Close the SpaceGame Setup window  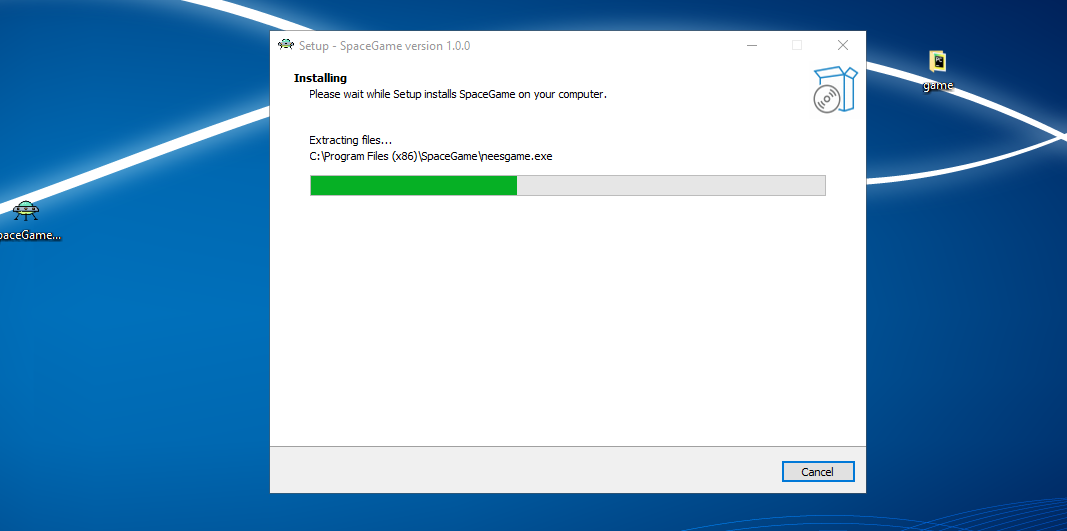[x=843, y=45]
